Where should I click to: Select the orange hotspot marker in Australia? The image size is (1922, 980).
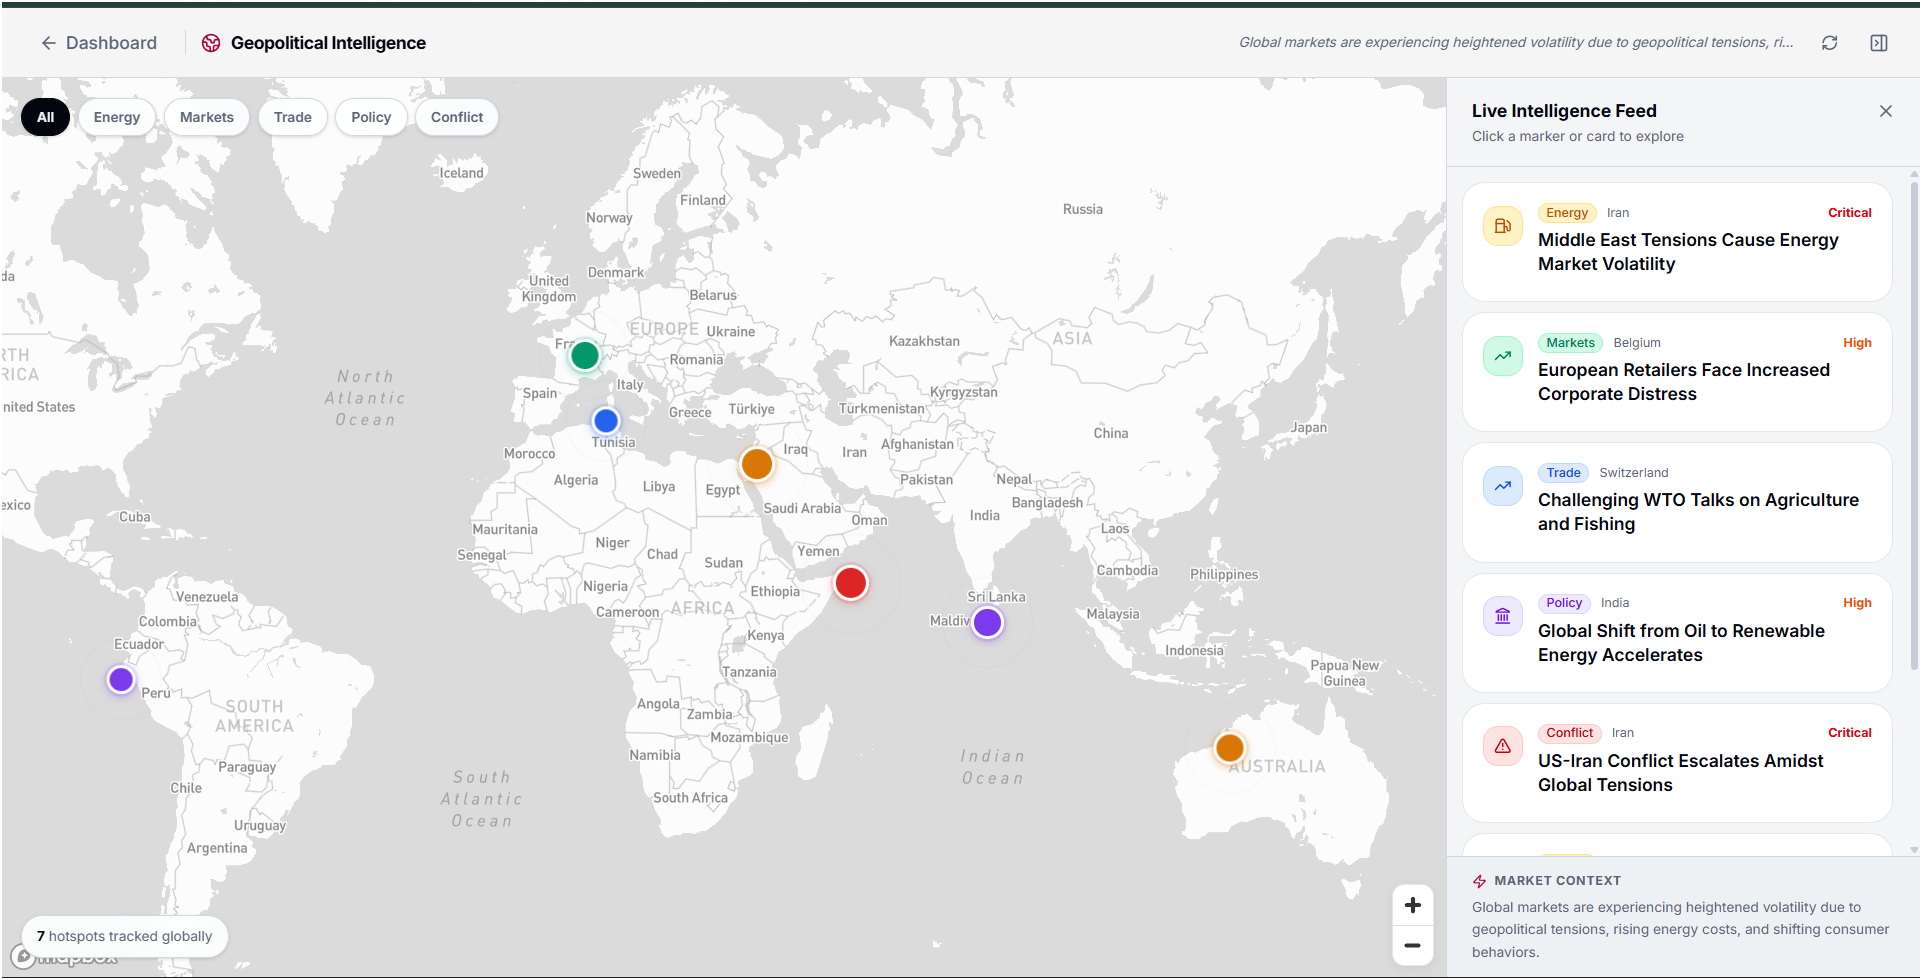point(1230,747)
